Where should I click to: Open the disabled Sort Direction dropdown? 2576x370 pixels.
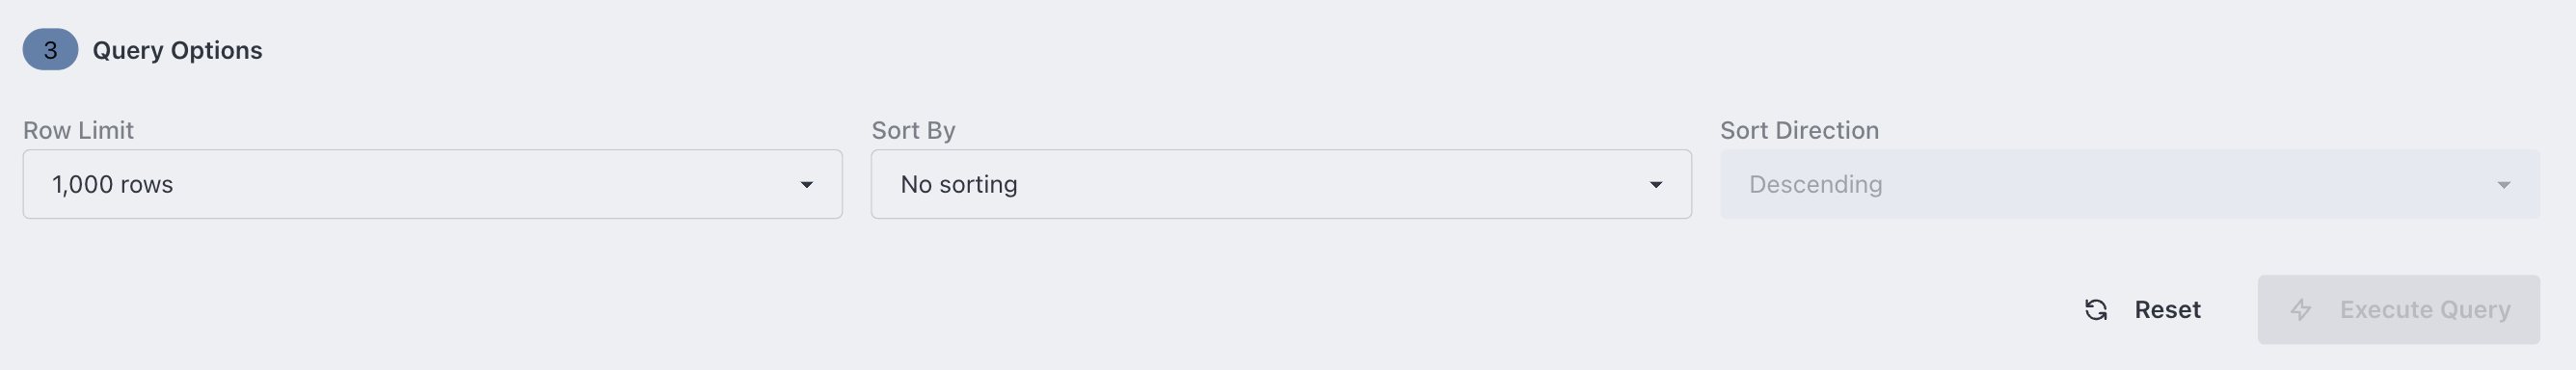point(2129,184)
